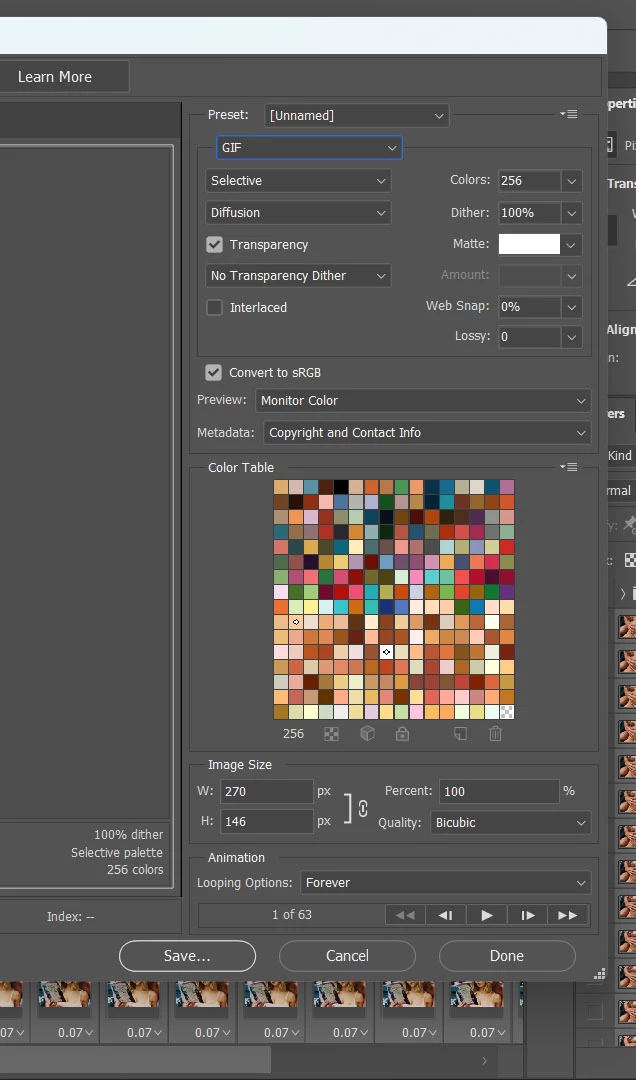Delete selected colors with trash icon
The width and height of the screenshot is (636, 1080).
pyautogui.click(x=495, y=734)
